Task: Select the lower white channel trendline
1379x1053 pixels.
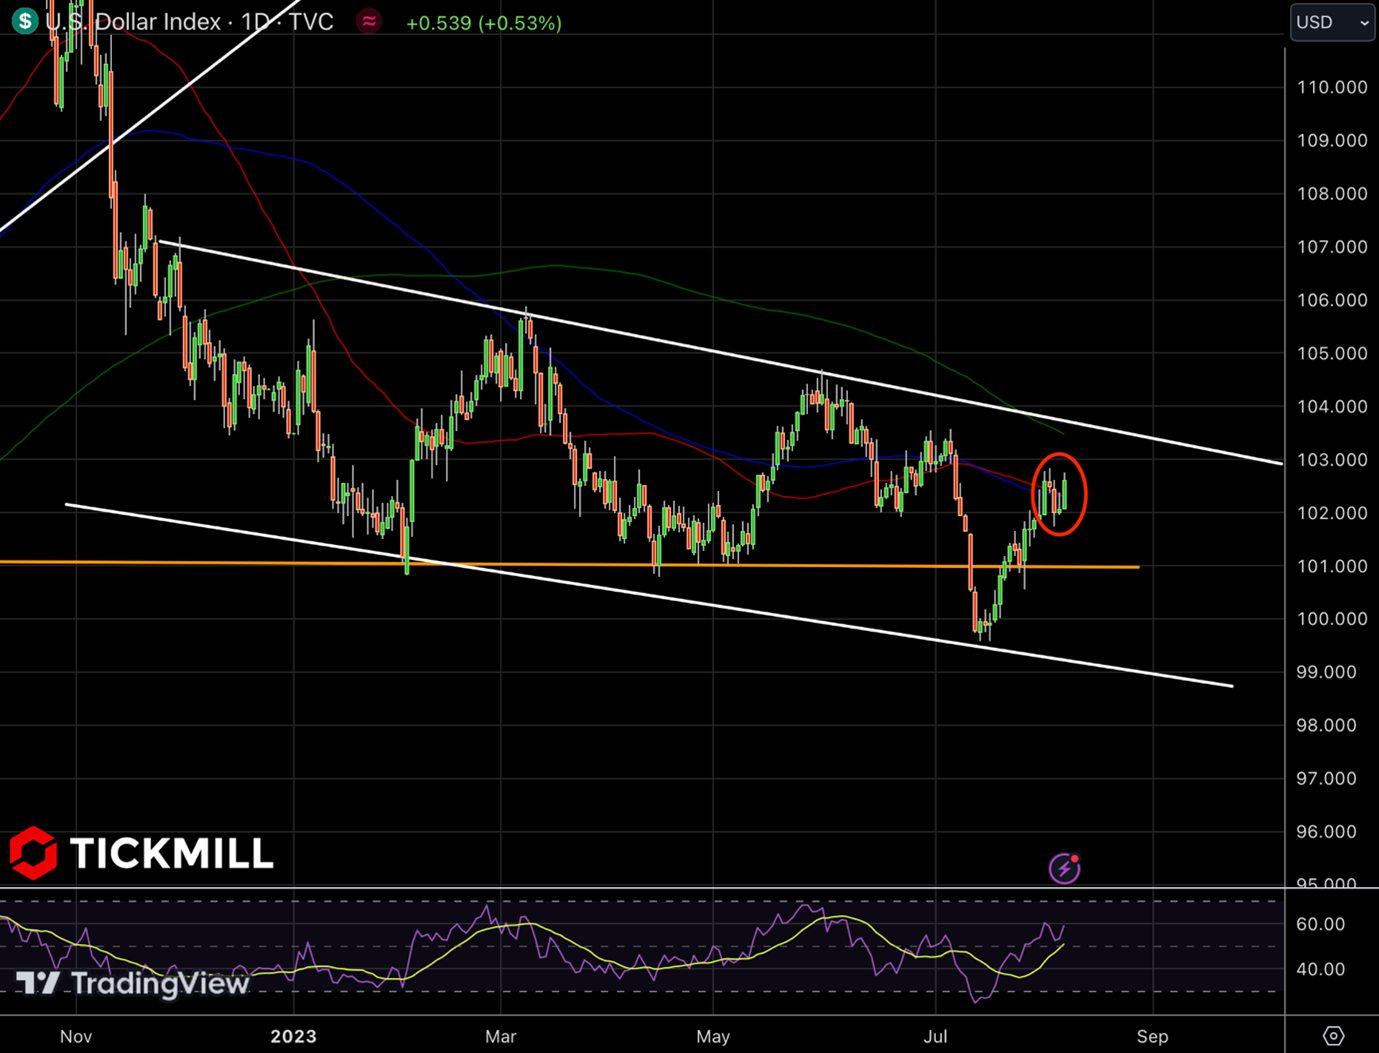Action: pos(650,596)
